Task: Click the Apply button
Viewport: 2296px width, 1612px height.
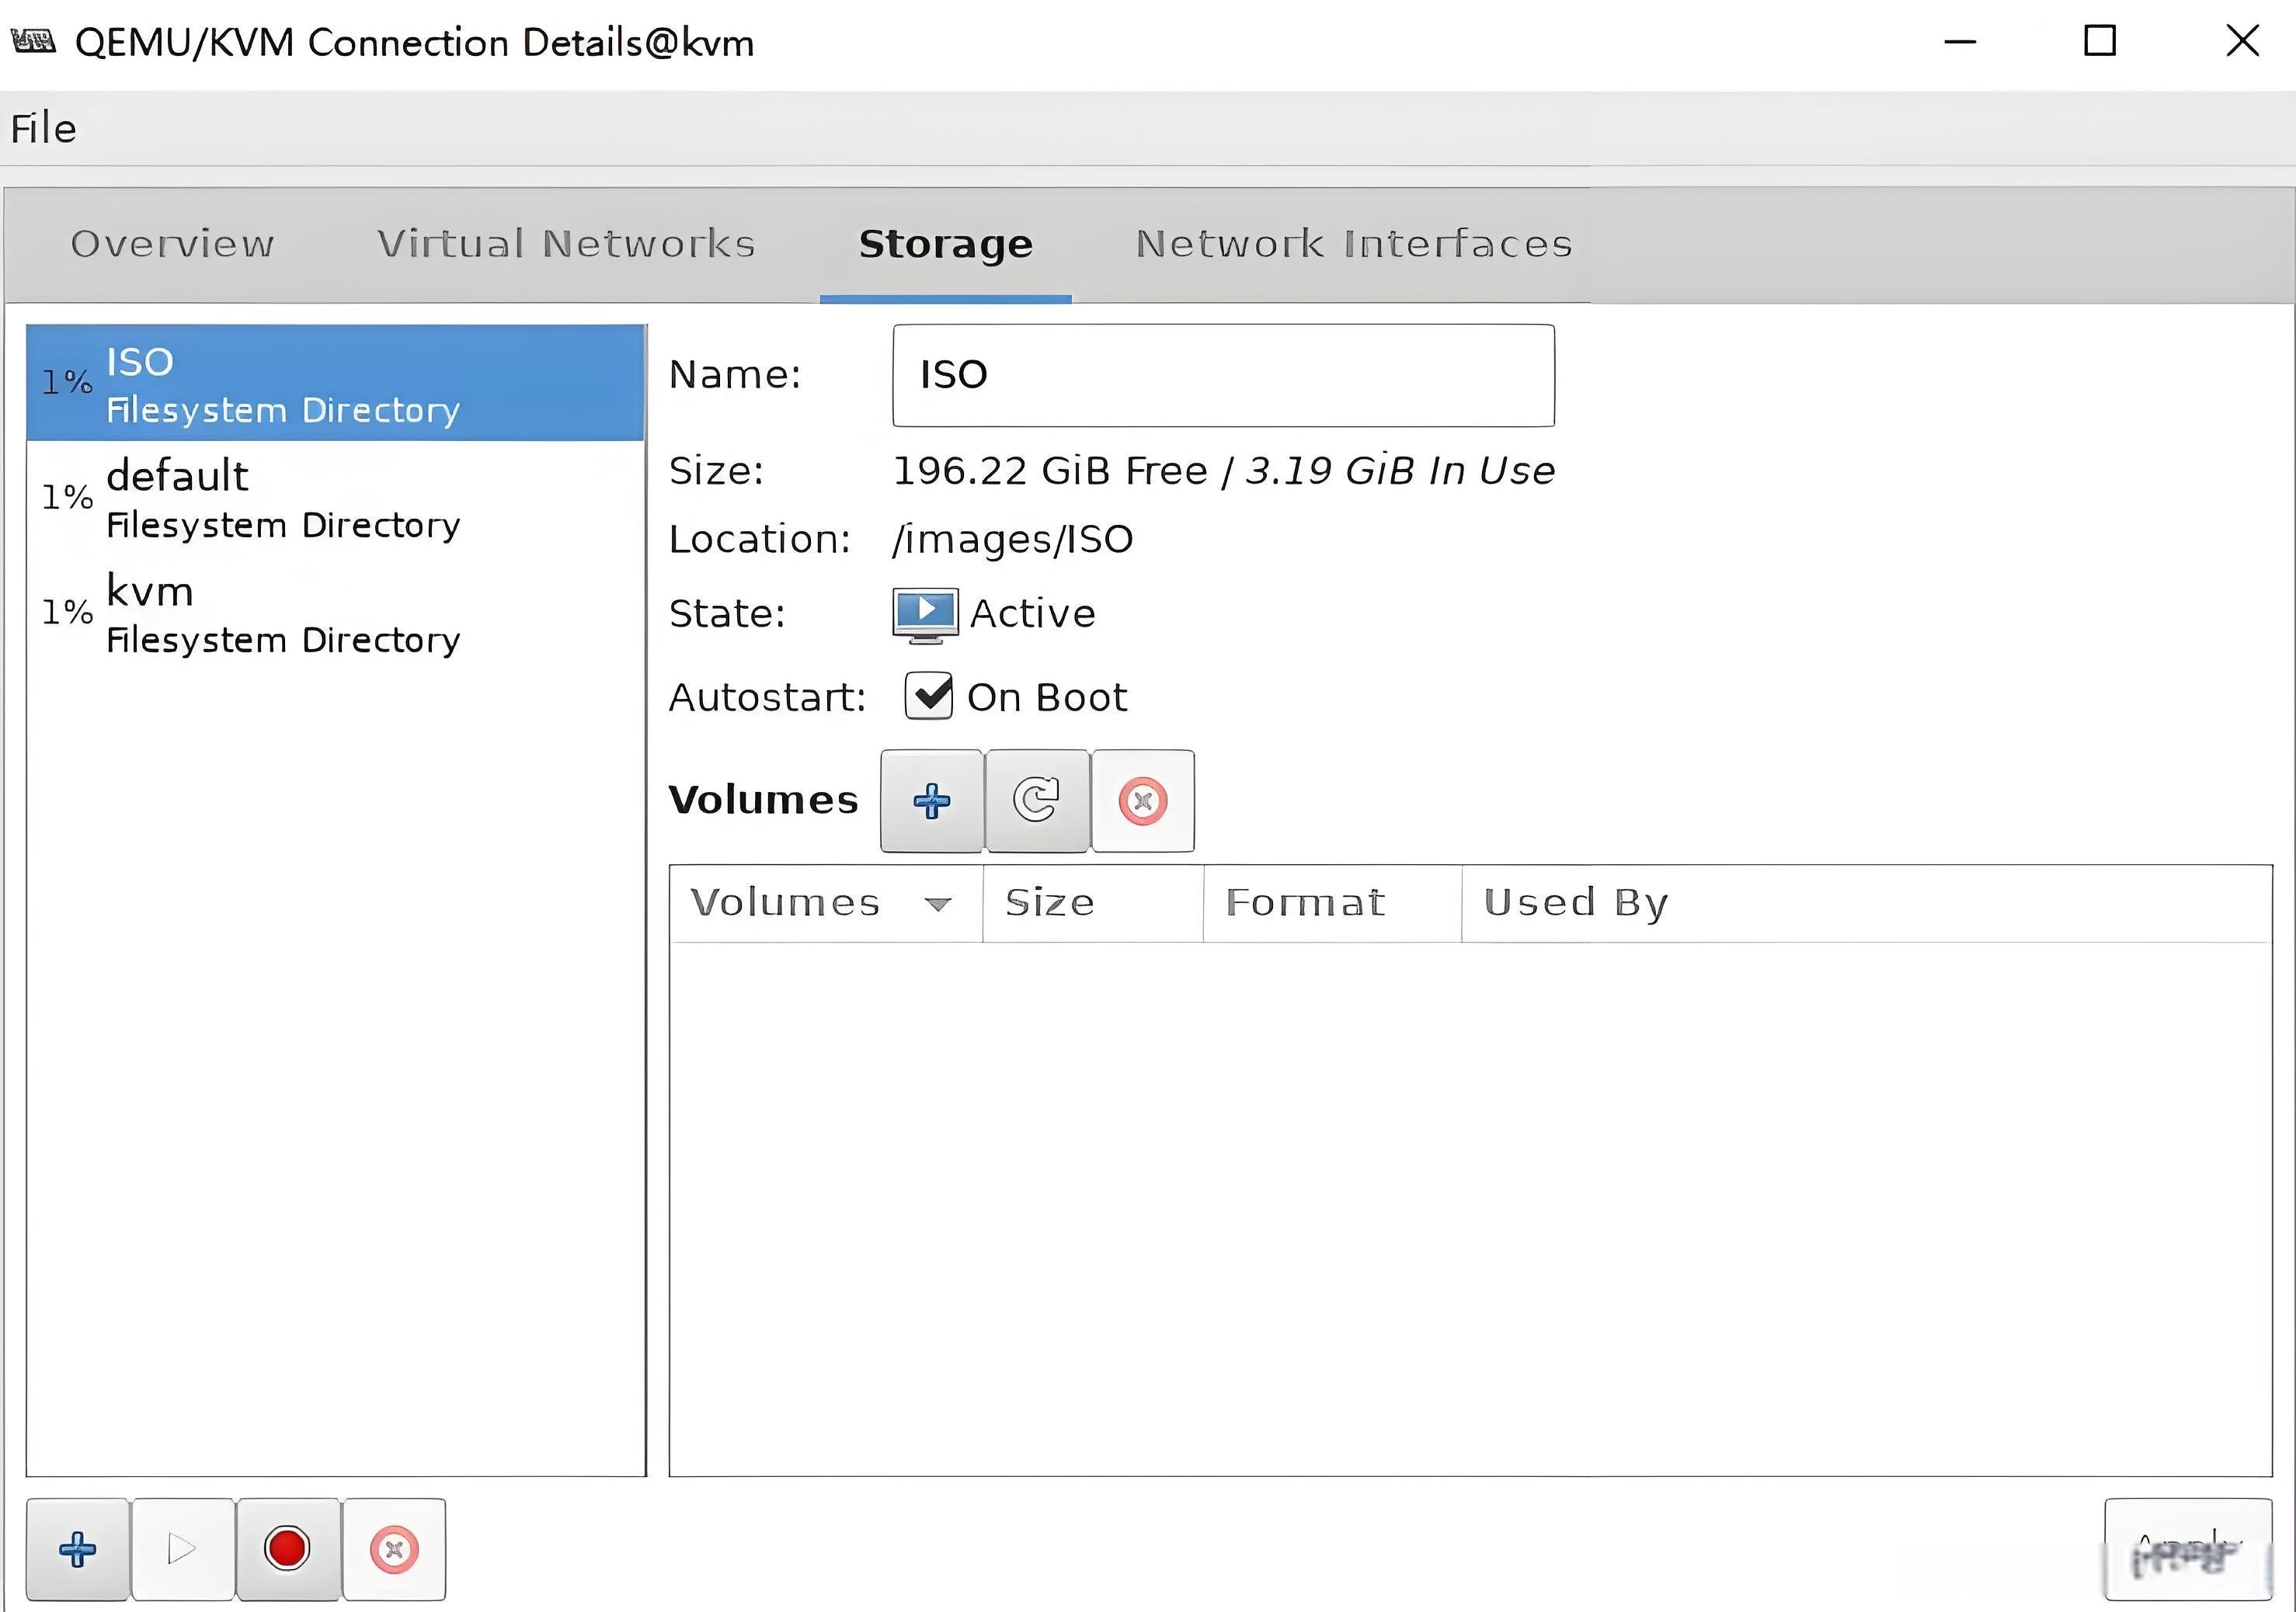Action: 2187,1549
